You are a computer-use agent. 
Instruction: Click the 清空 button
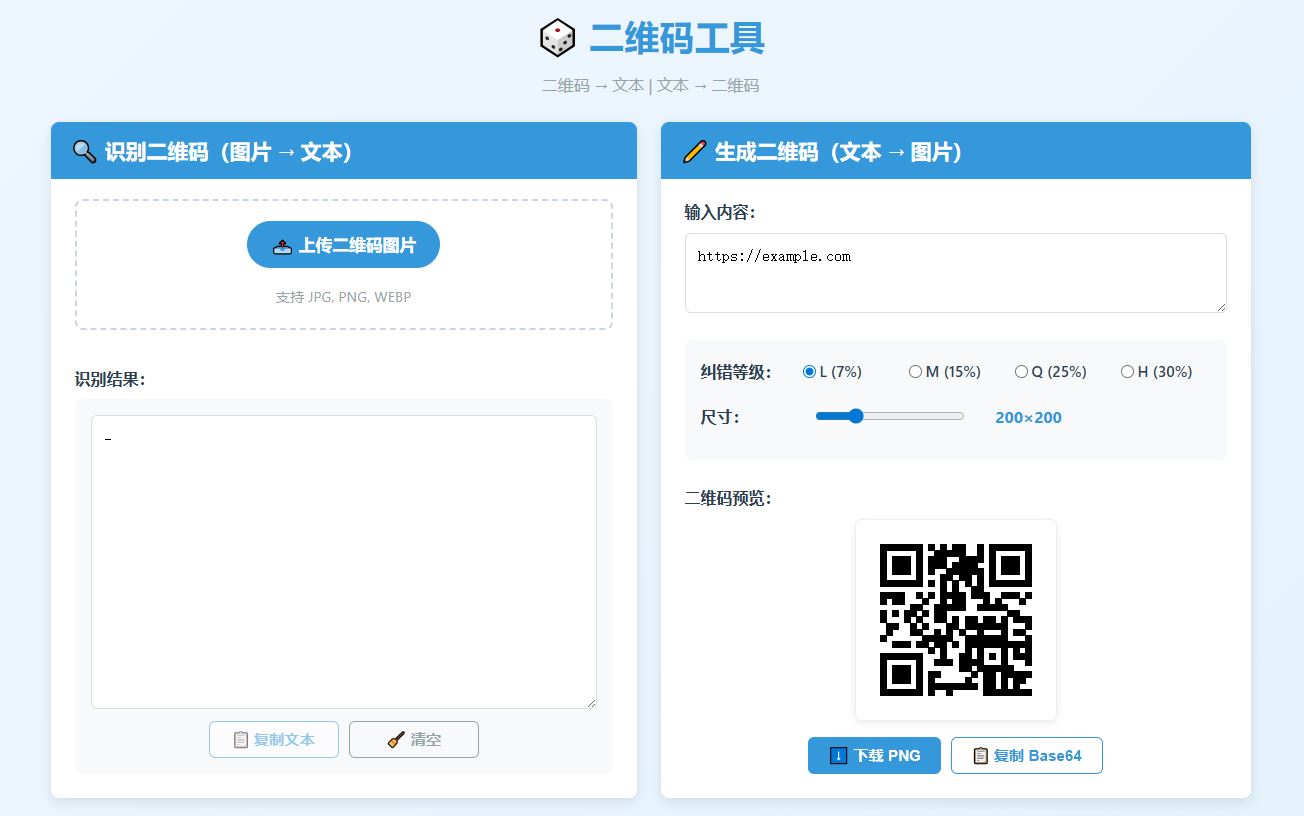(x=414, y=740)
